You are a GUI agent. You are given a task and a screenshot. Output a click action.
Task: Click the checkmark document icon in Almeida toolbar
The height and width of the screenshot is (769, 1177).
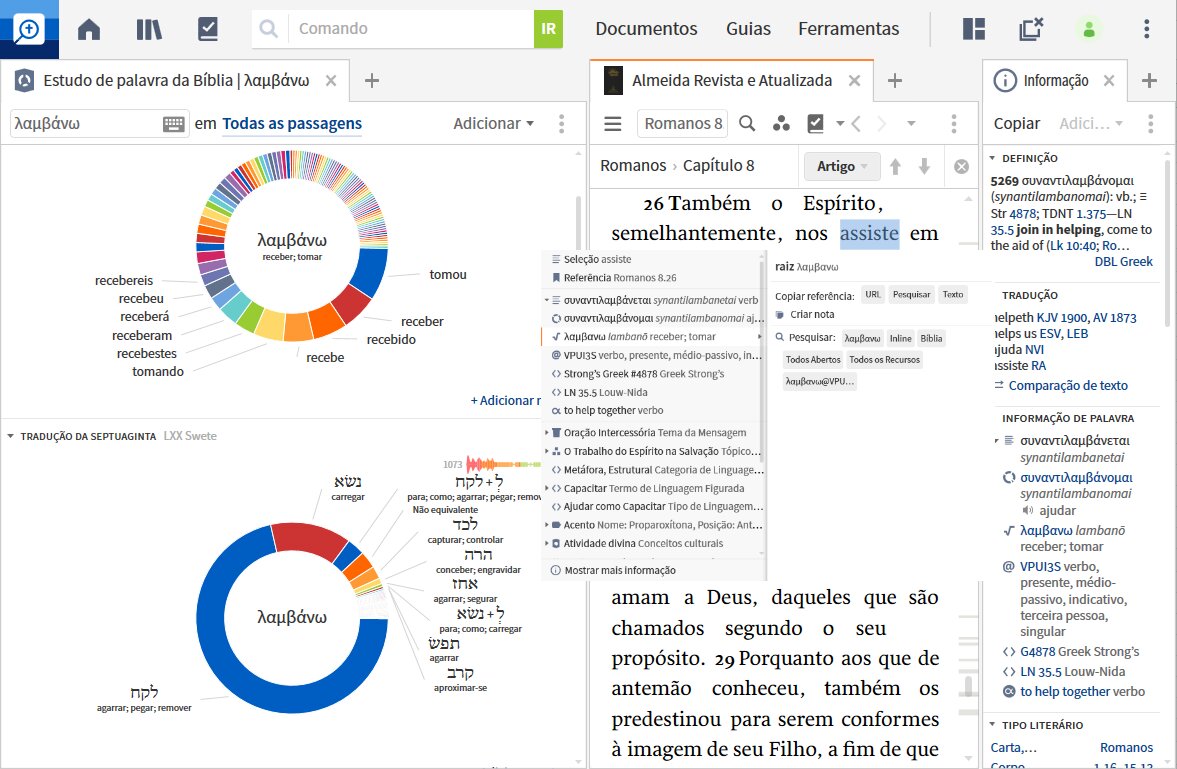815,123
